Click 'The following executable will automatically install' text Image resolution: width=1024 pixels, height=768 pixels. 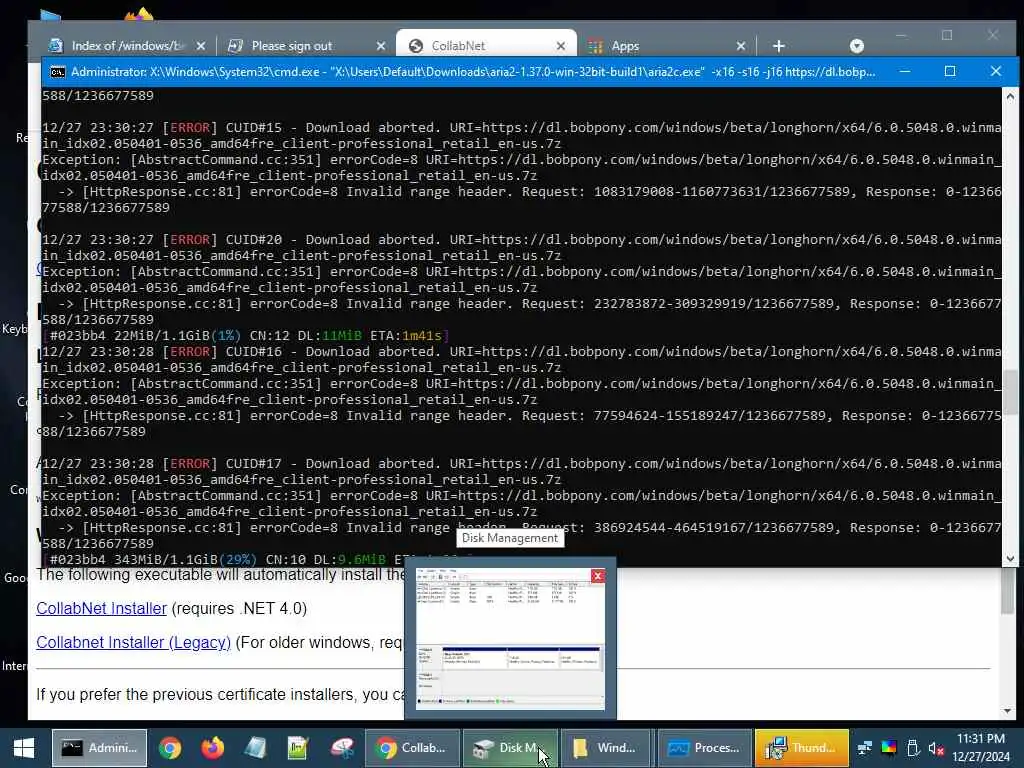point(221,575)
